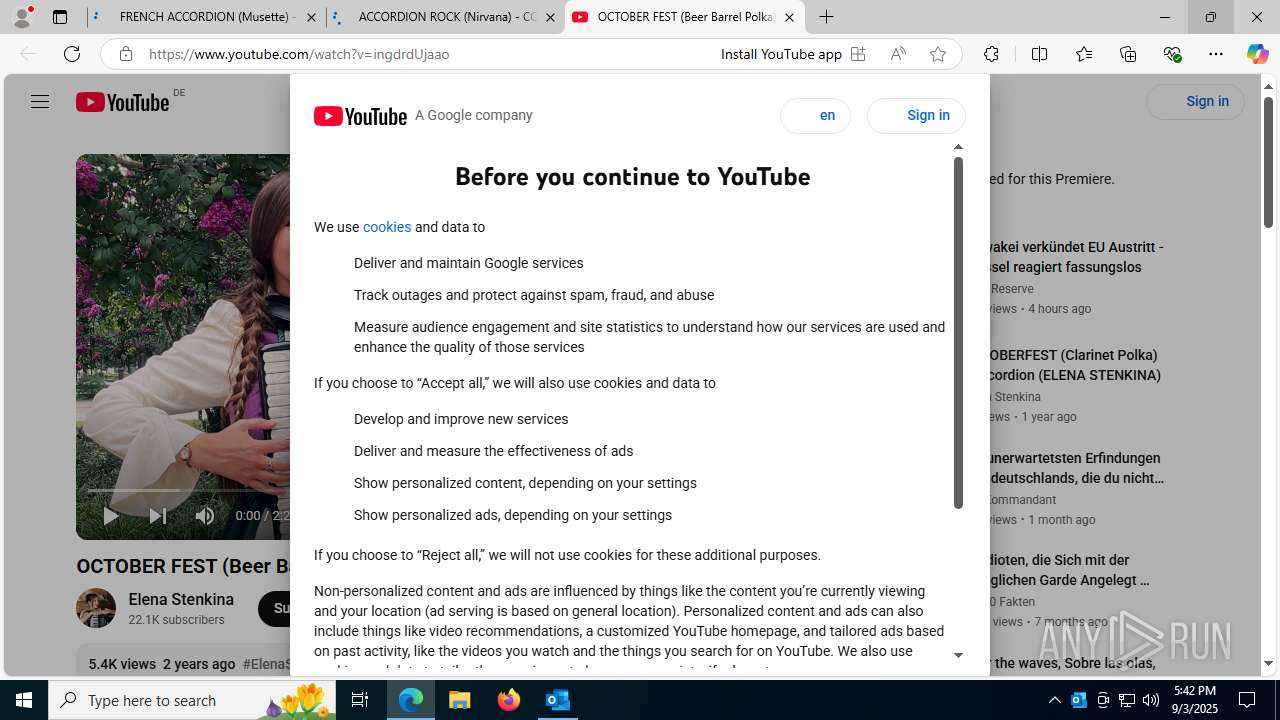Open the #ElenaS hashtag link in the description
This screenshot has height=720, width=1280.
click(266, 664)
